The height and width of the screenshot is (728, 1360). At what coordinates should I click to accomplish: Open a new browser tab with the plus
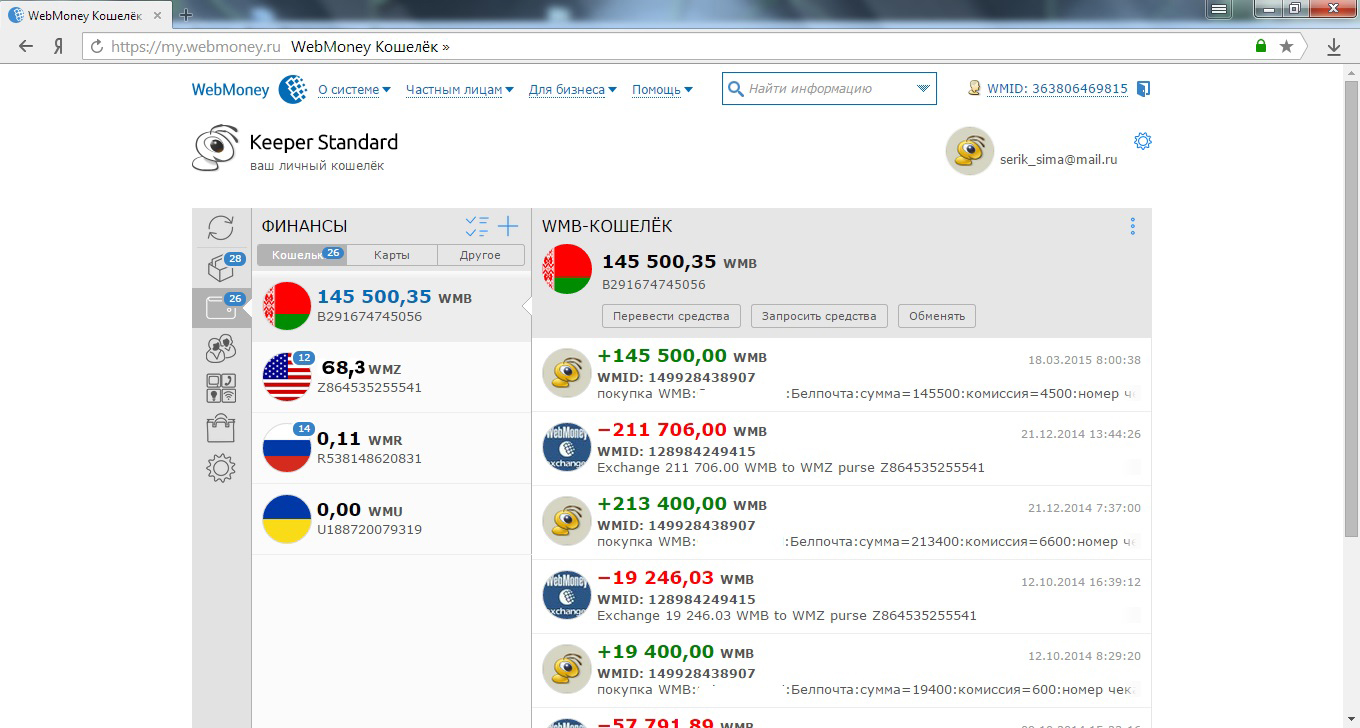pos(186,14)
